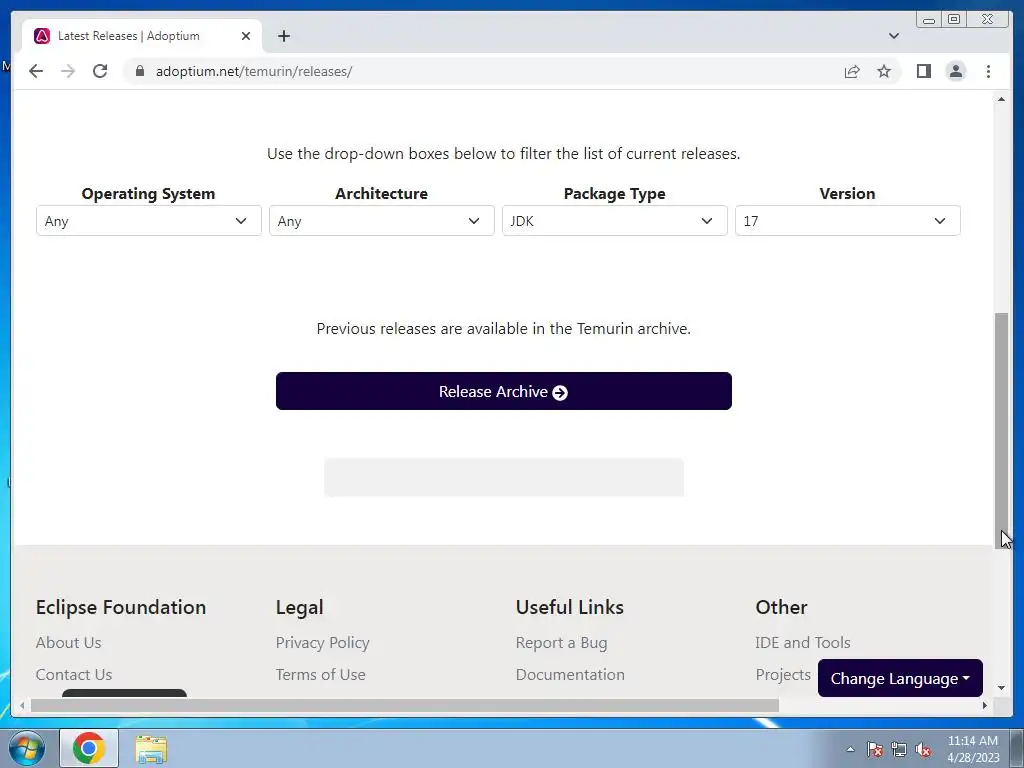Bookmark this page with the star
This screenshot has width=1024, height=768.
click(x=884, y=71)
